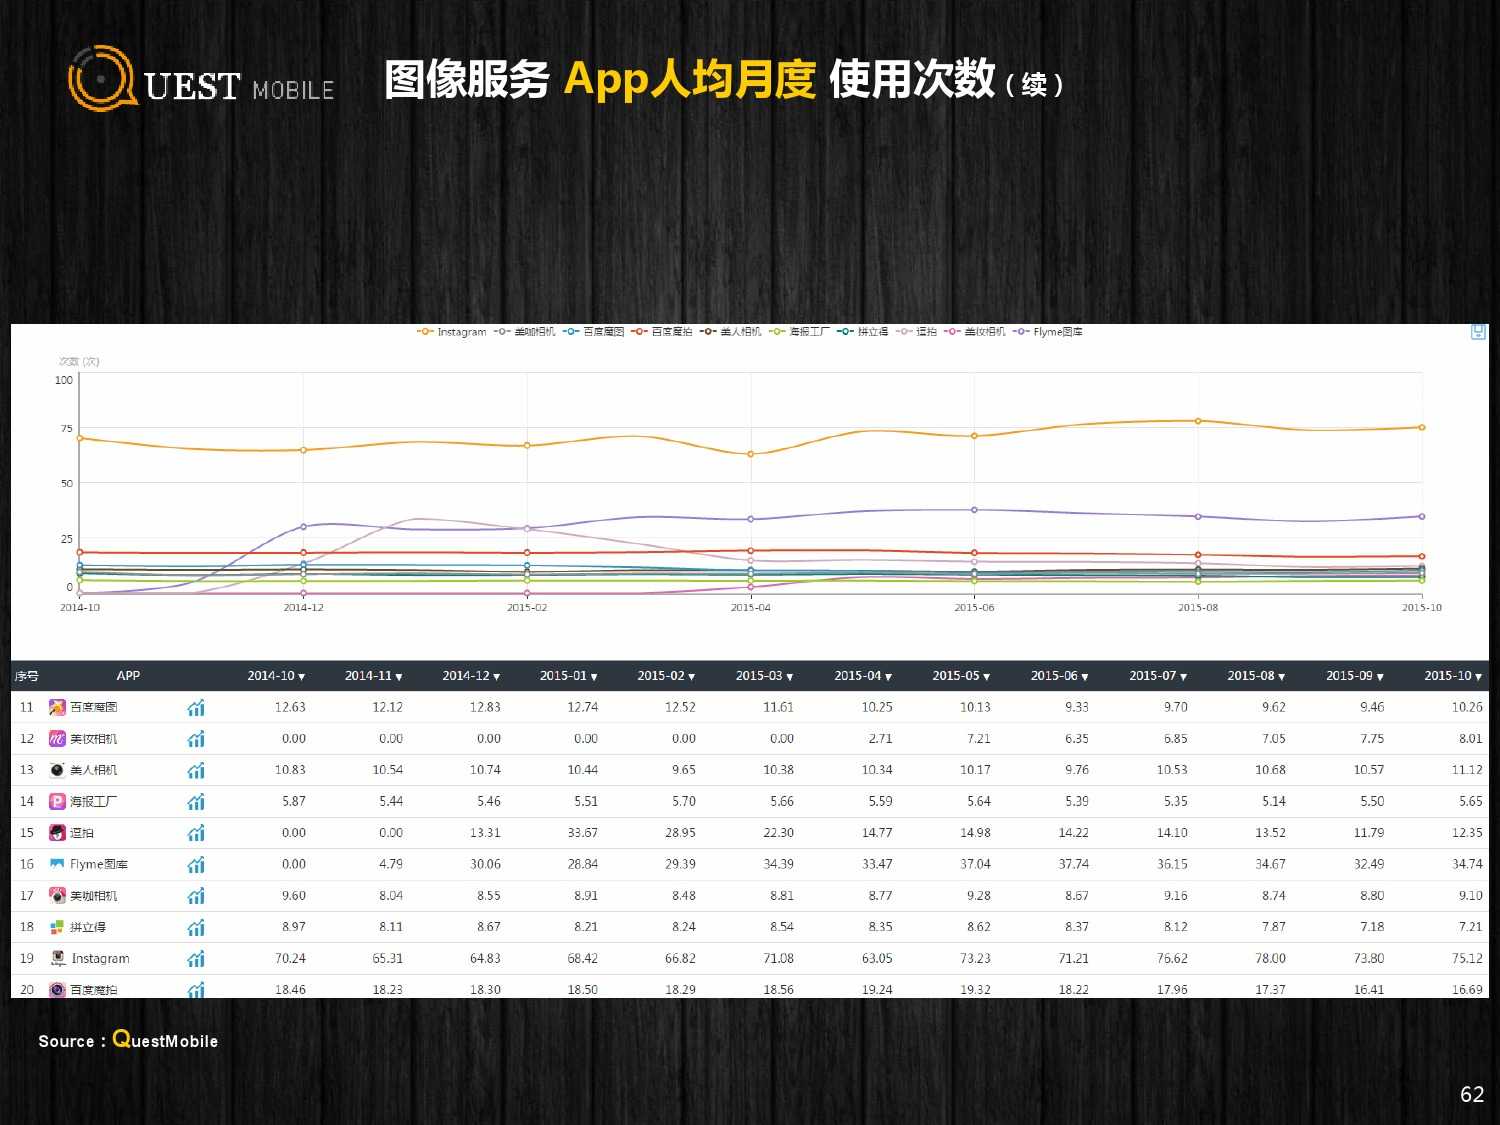Click the 海报工厂 app icon in the table
Viewport: 1500px width, 1125px height.
pos(58,802)
